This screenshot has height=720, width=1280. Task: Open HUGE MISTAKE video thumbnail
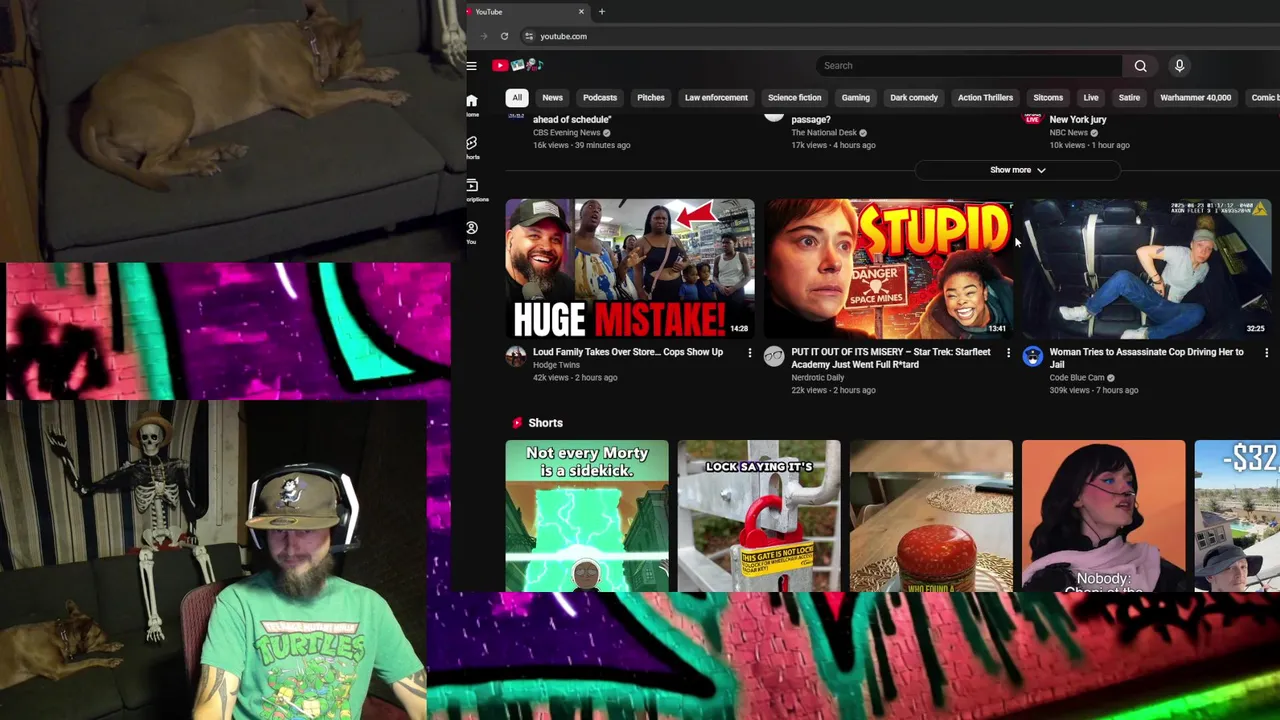click(x=630, y=269)
